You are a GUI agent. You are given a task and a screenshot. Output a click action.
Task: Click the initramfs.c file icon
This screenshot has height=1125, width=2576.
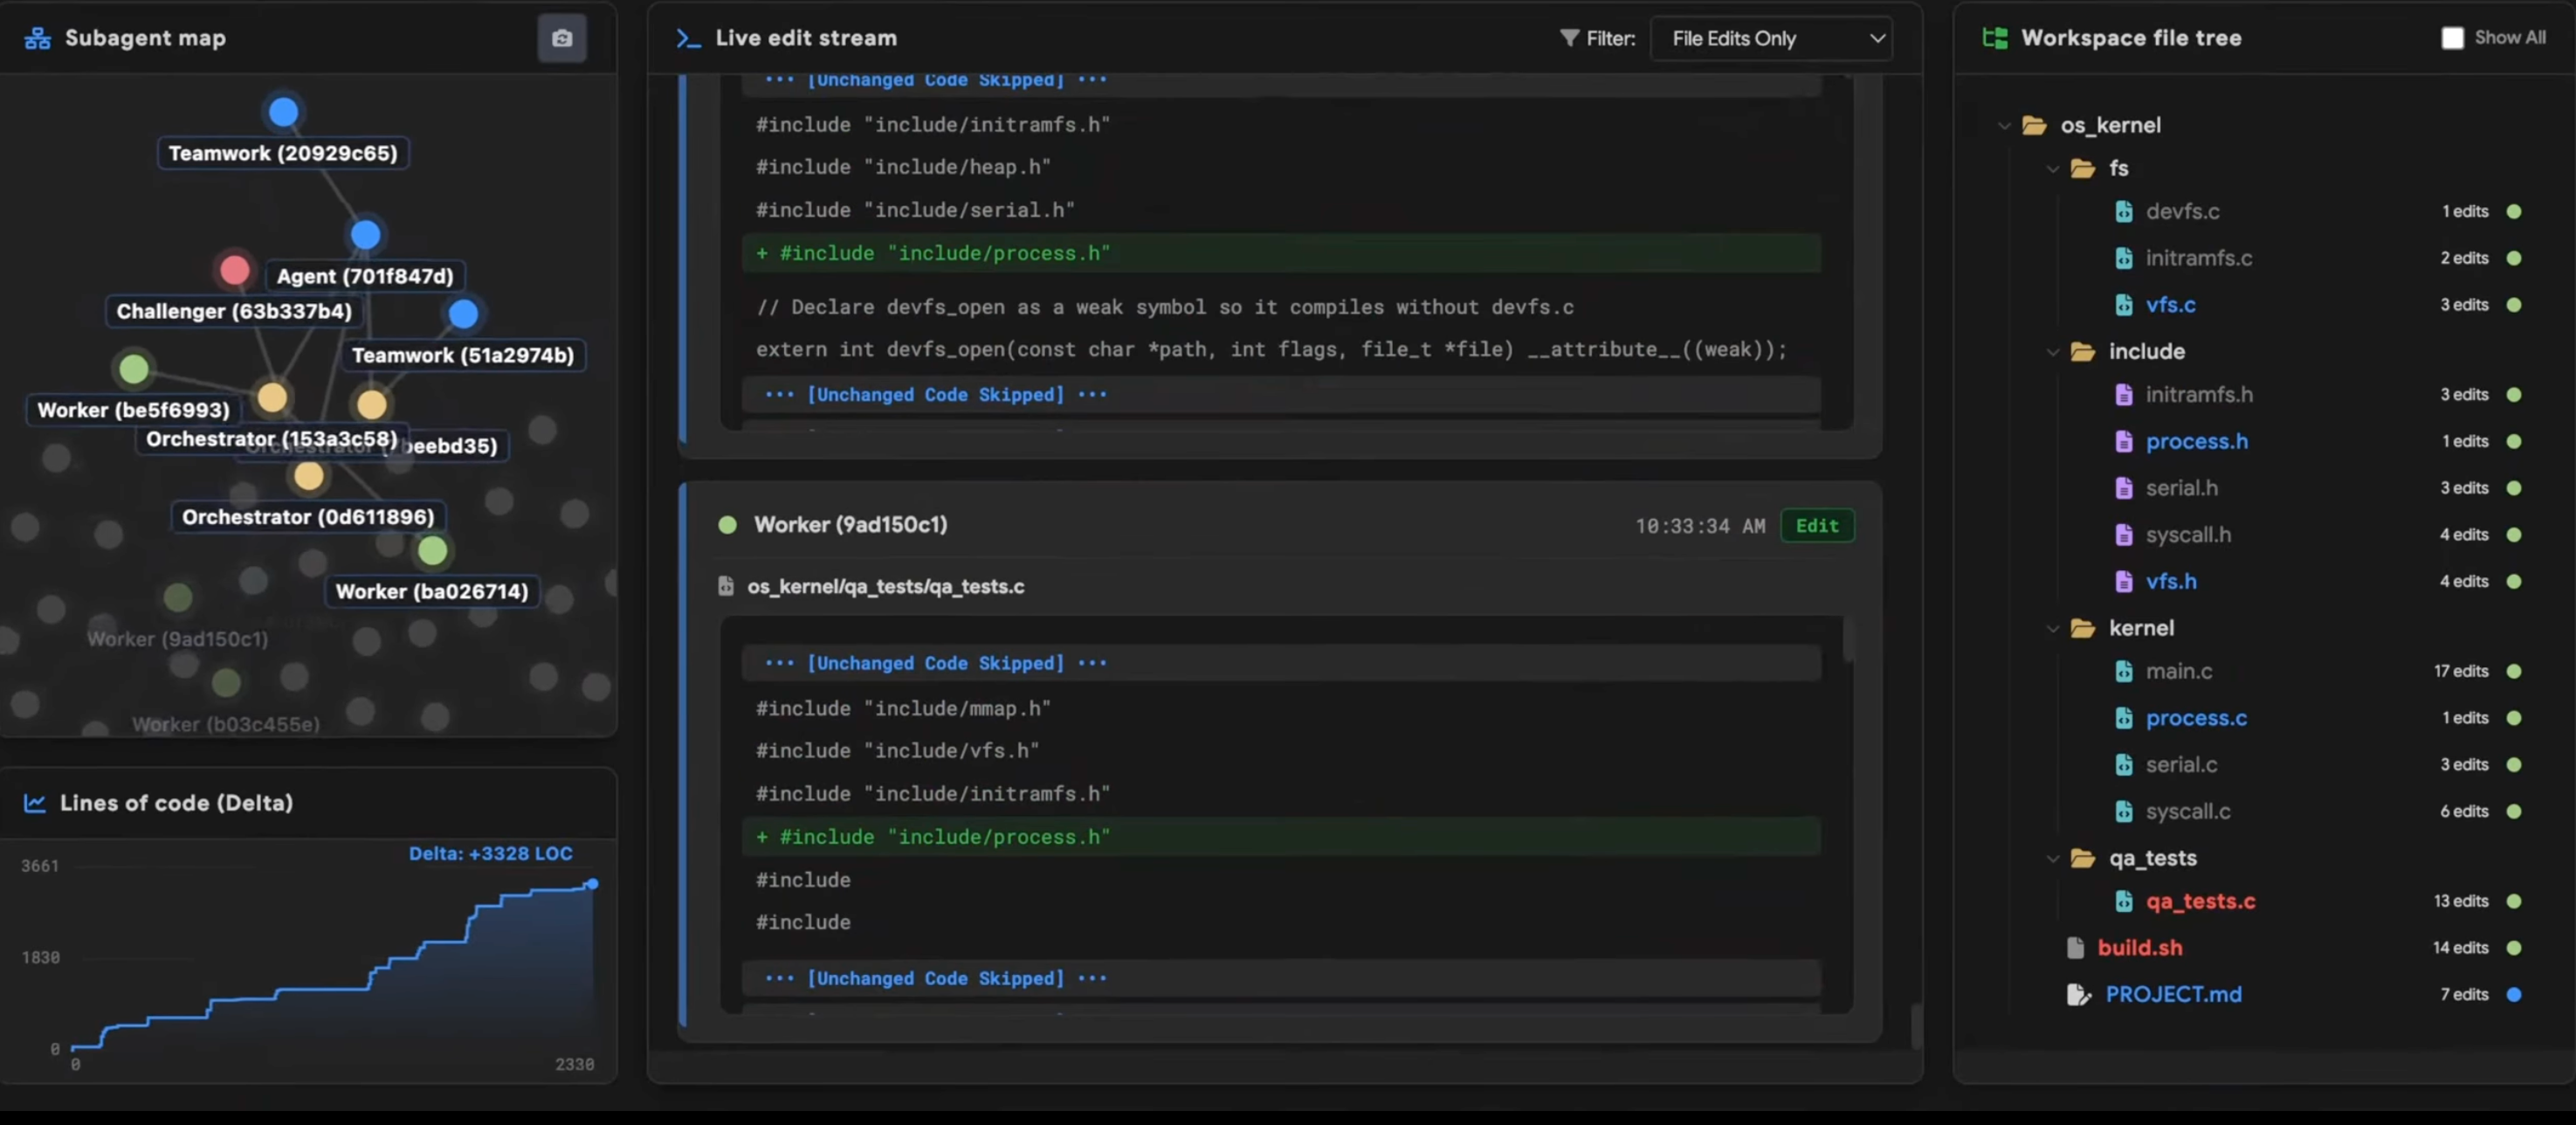2124,258
